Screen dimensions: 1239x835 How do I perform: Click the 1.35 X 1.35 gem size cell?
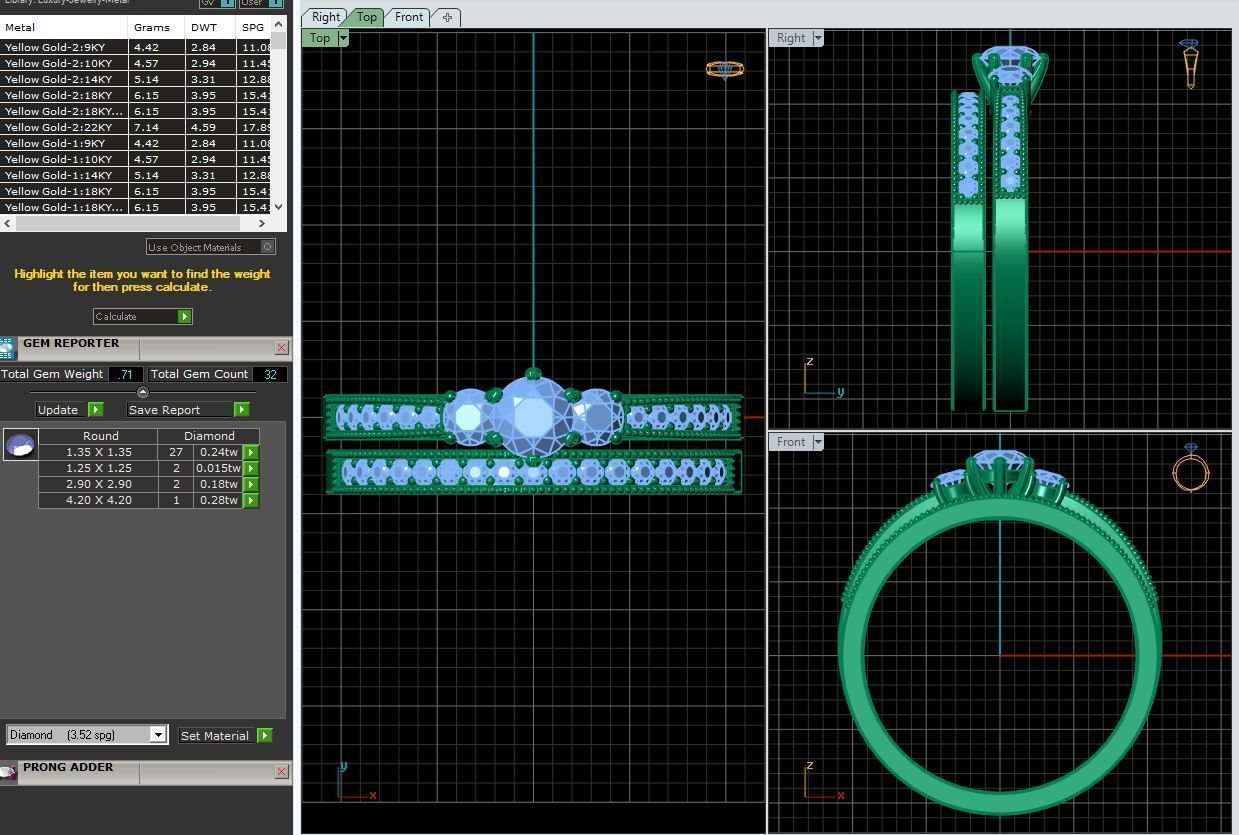98,452
